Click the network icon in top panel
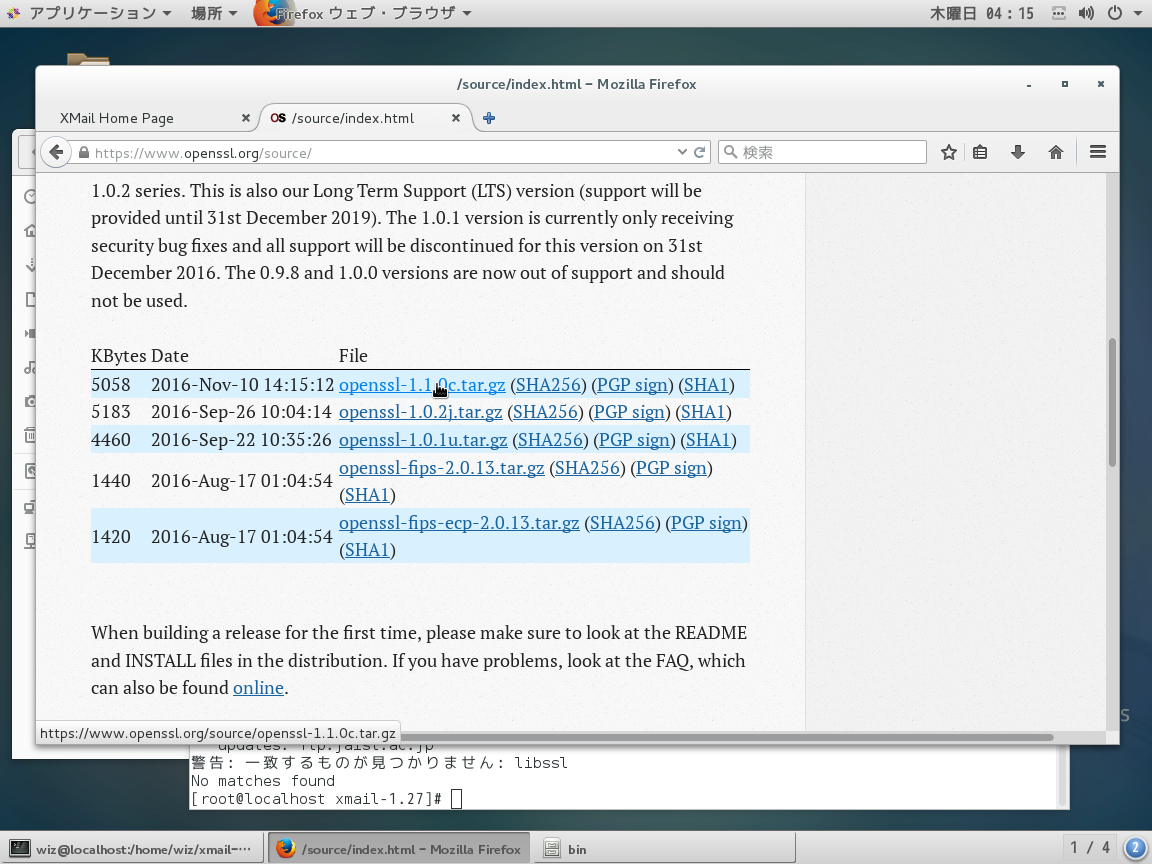Viewport: 1152px width, 864px height. (x=1059, y=13)
